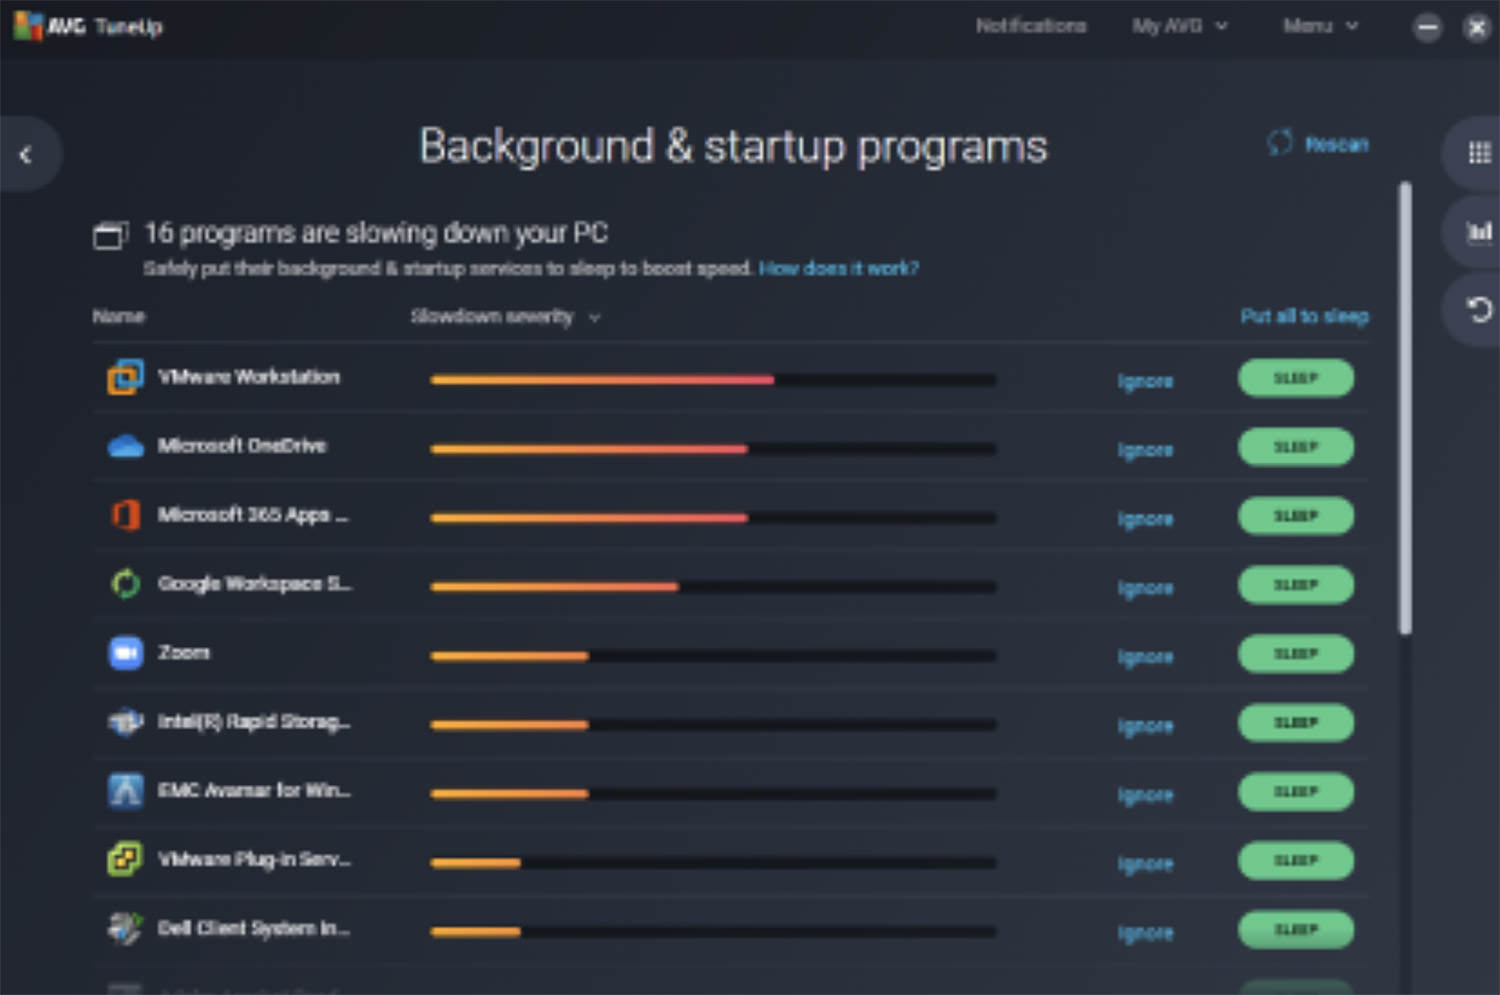Put Zoom to sleep
Image resolution: width=1500 pixels, height=995 pixels.
1296,654
